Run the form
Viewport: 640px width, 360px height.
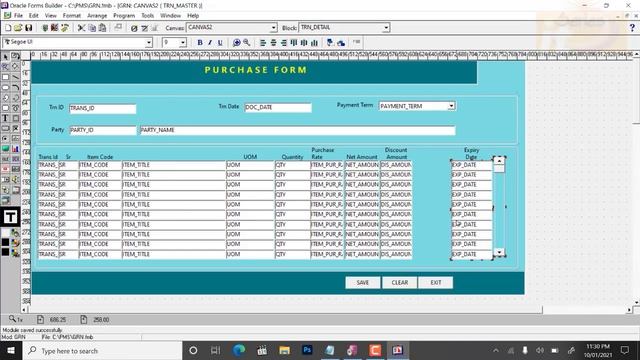(x=45, y=28)
